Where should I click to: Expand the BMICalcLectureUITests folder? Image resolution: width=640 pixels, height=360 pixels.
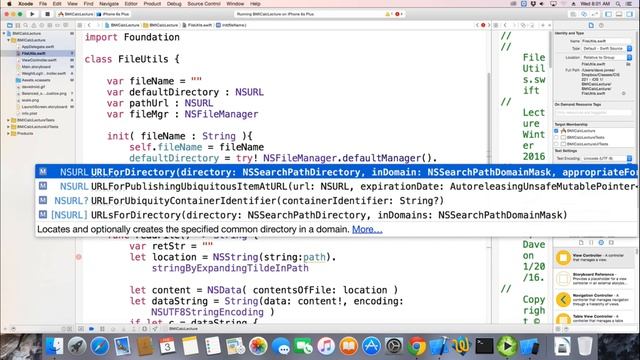[9, 127]
